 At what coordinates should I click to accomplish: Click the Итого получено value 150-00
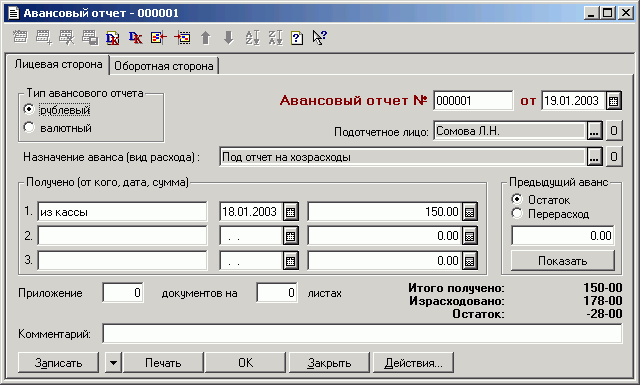coord(602,288)
